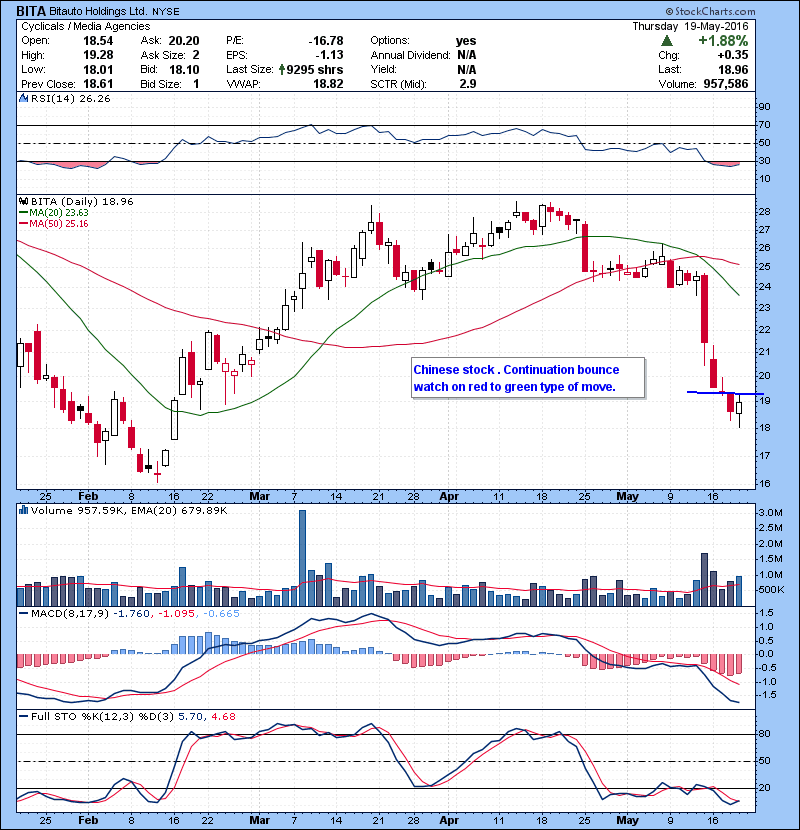This screenshot has width=800, height=830.
Task: Click the MA(50) 25.16 legend entry
Action: (54, 223)
